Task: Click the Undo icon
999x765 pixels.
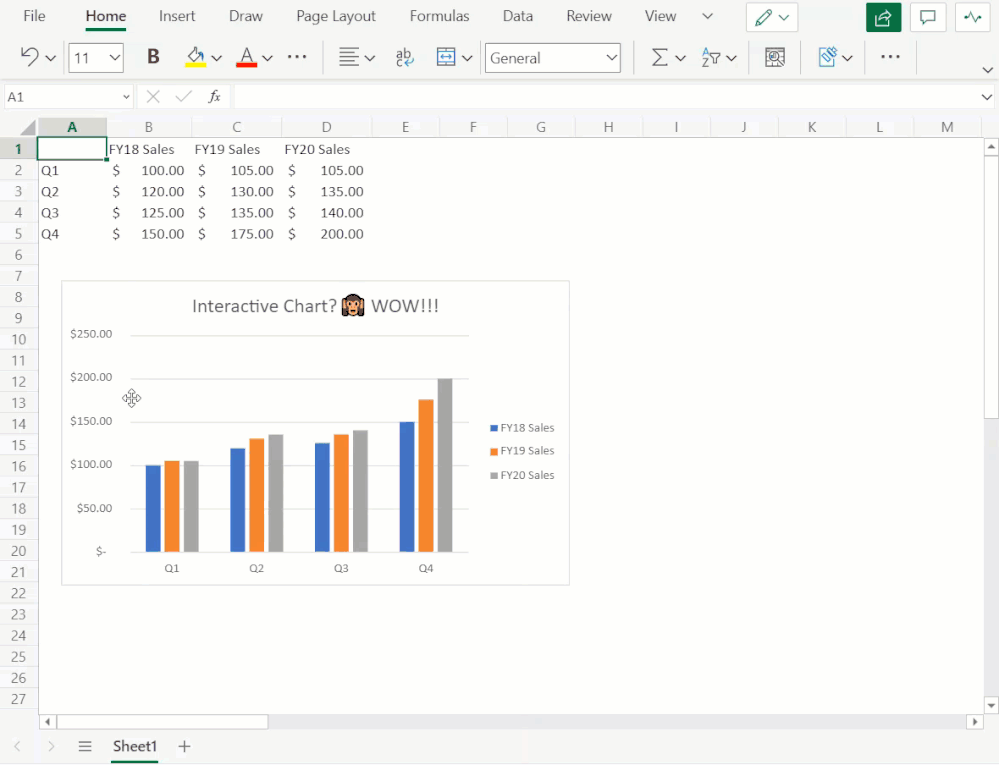Action: 28,57
